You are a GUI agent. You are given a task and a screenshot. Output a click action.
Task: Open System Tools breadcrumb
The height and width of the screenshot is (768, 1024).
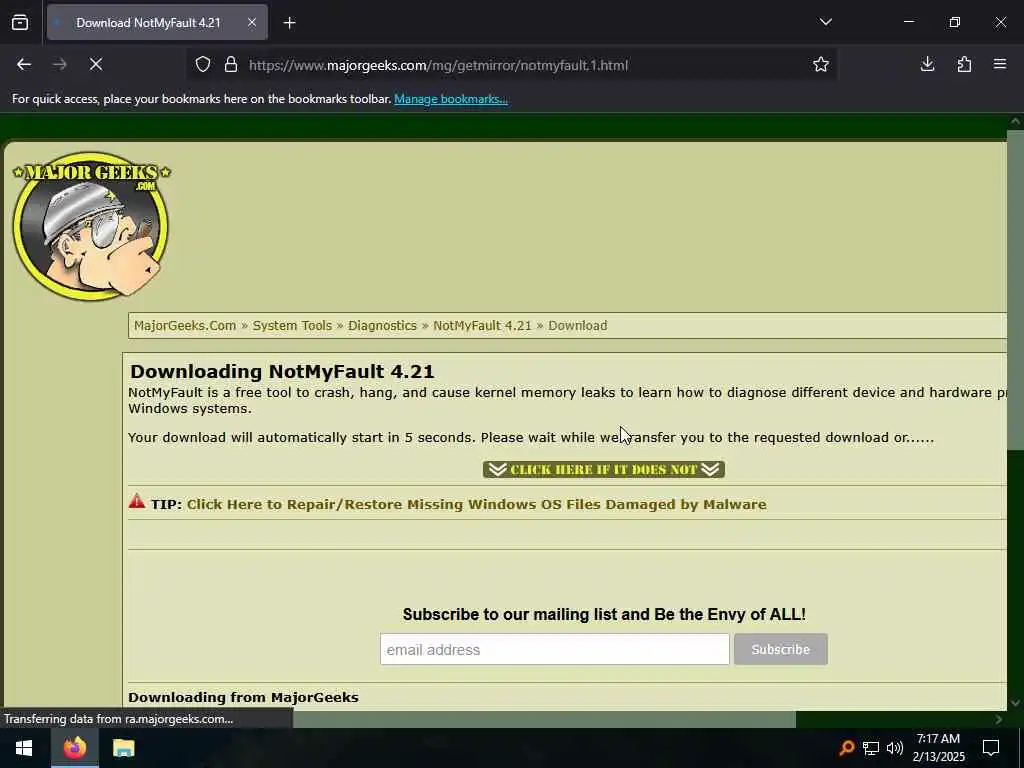click(x=292, y=325)
